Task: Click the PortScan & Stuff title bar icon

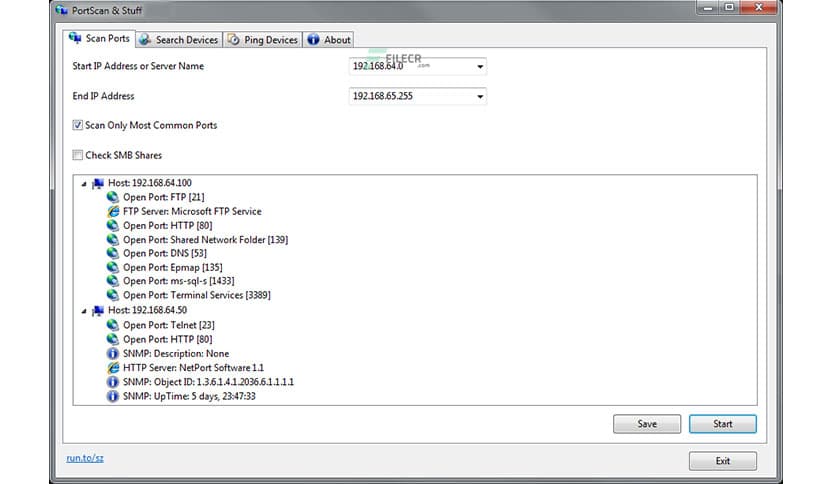Action: point(62,10)
